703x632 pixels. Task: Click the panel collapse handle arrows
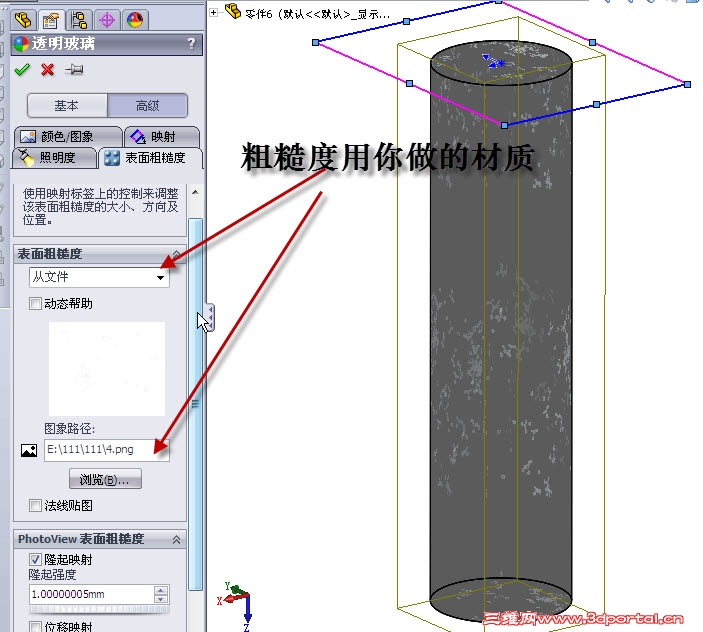(x=210, y=317)
